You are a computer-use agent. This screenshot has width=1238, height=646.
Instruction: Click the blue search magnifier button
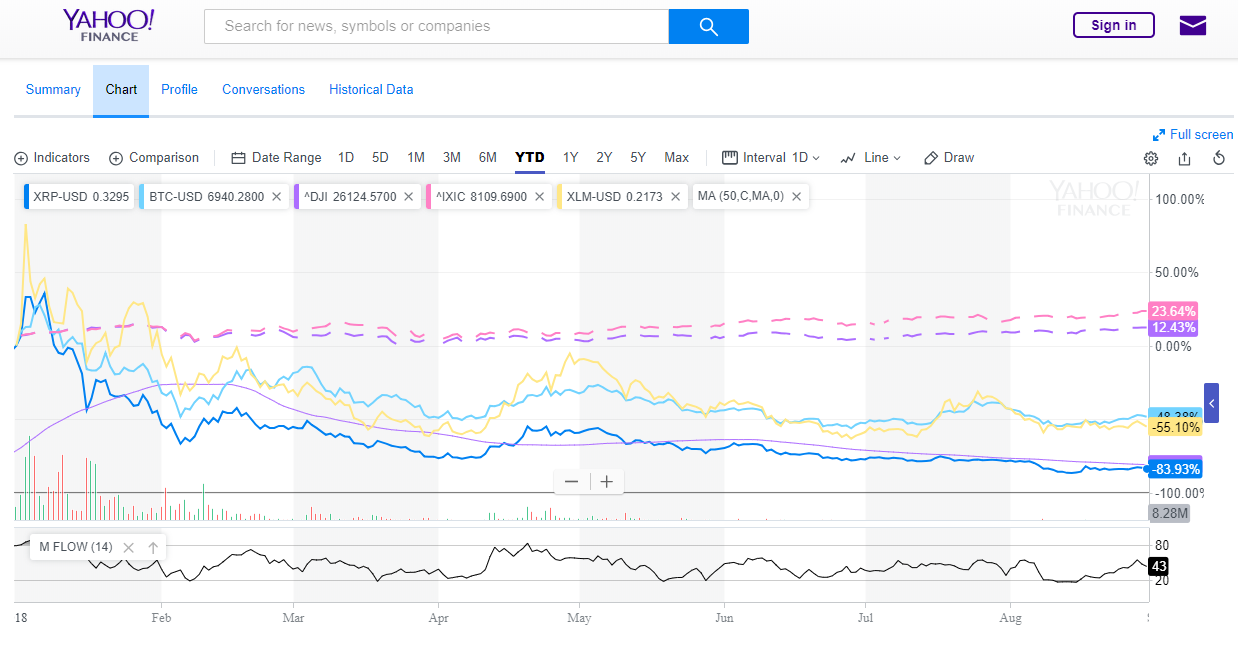[x=708, y=27]
